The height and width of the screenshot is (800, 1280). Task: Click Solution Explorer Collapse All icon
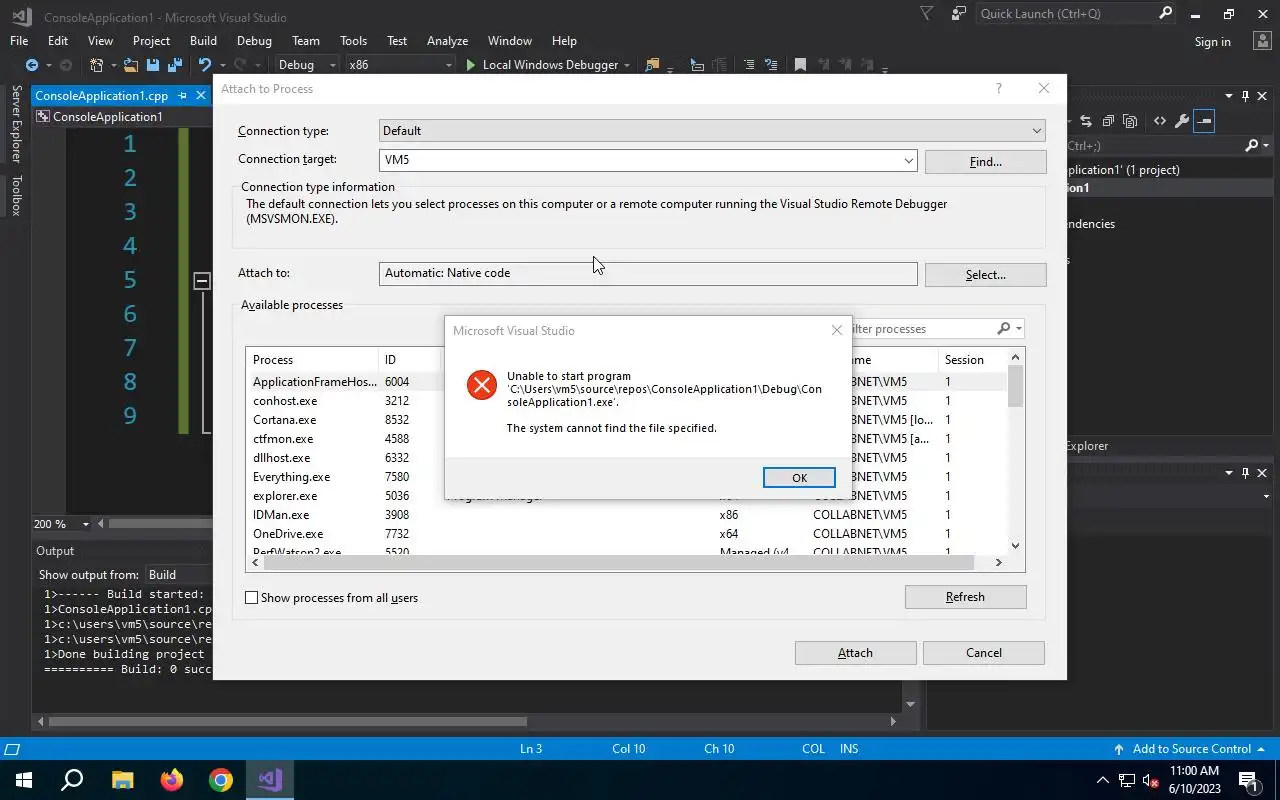1108,121
